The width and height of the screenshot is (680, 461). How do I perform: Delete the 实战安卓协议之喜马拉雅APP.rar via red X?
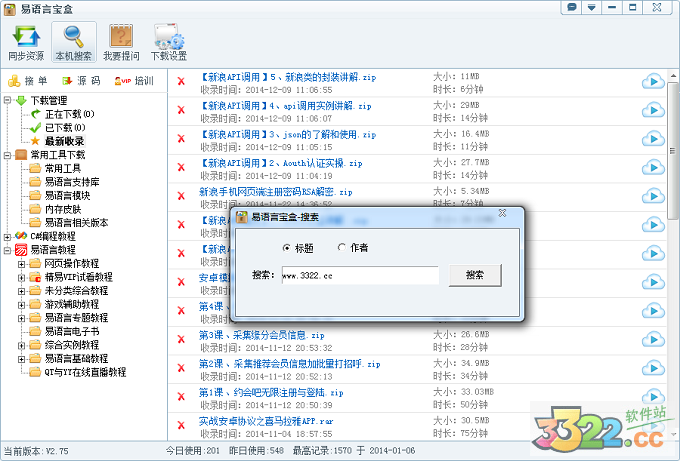point(181,425)
